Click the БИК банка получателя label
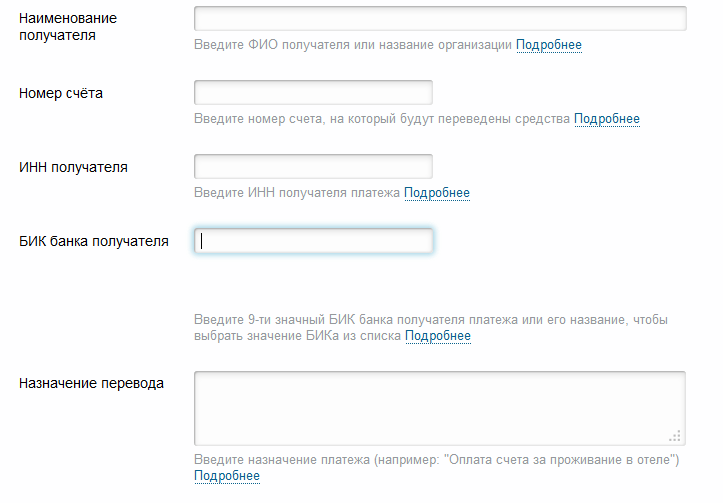This screenshot has height=503, width=723. [94, 241]
